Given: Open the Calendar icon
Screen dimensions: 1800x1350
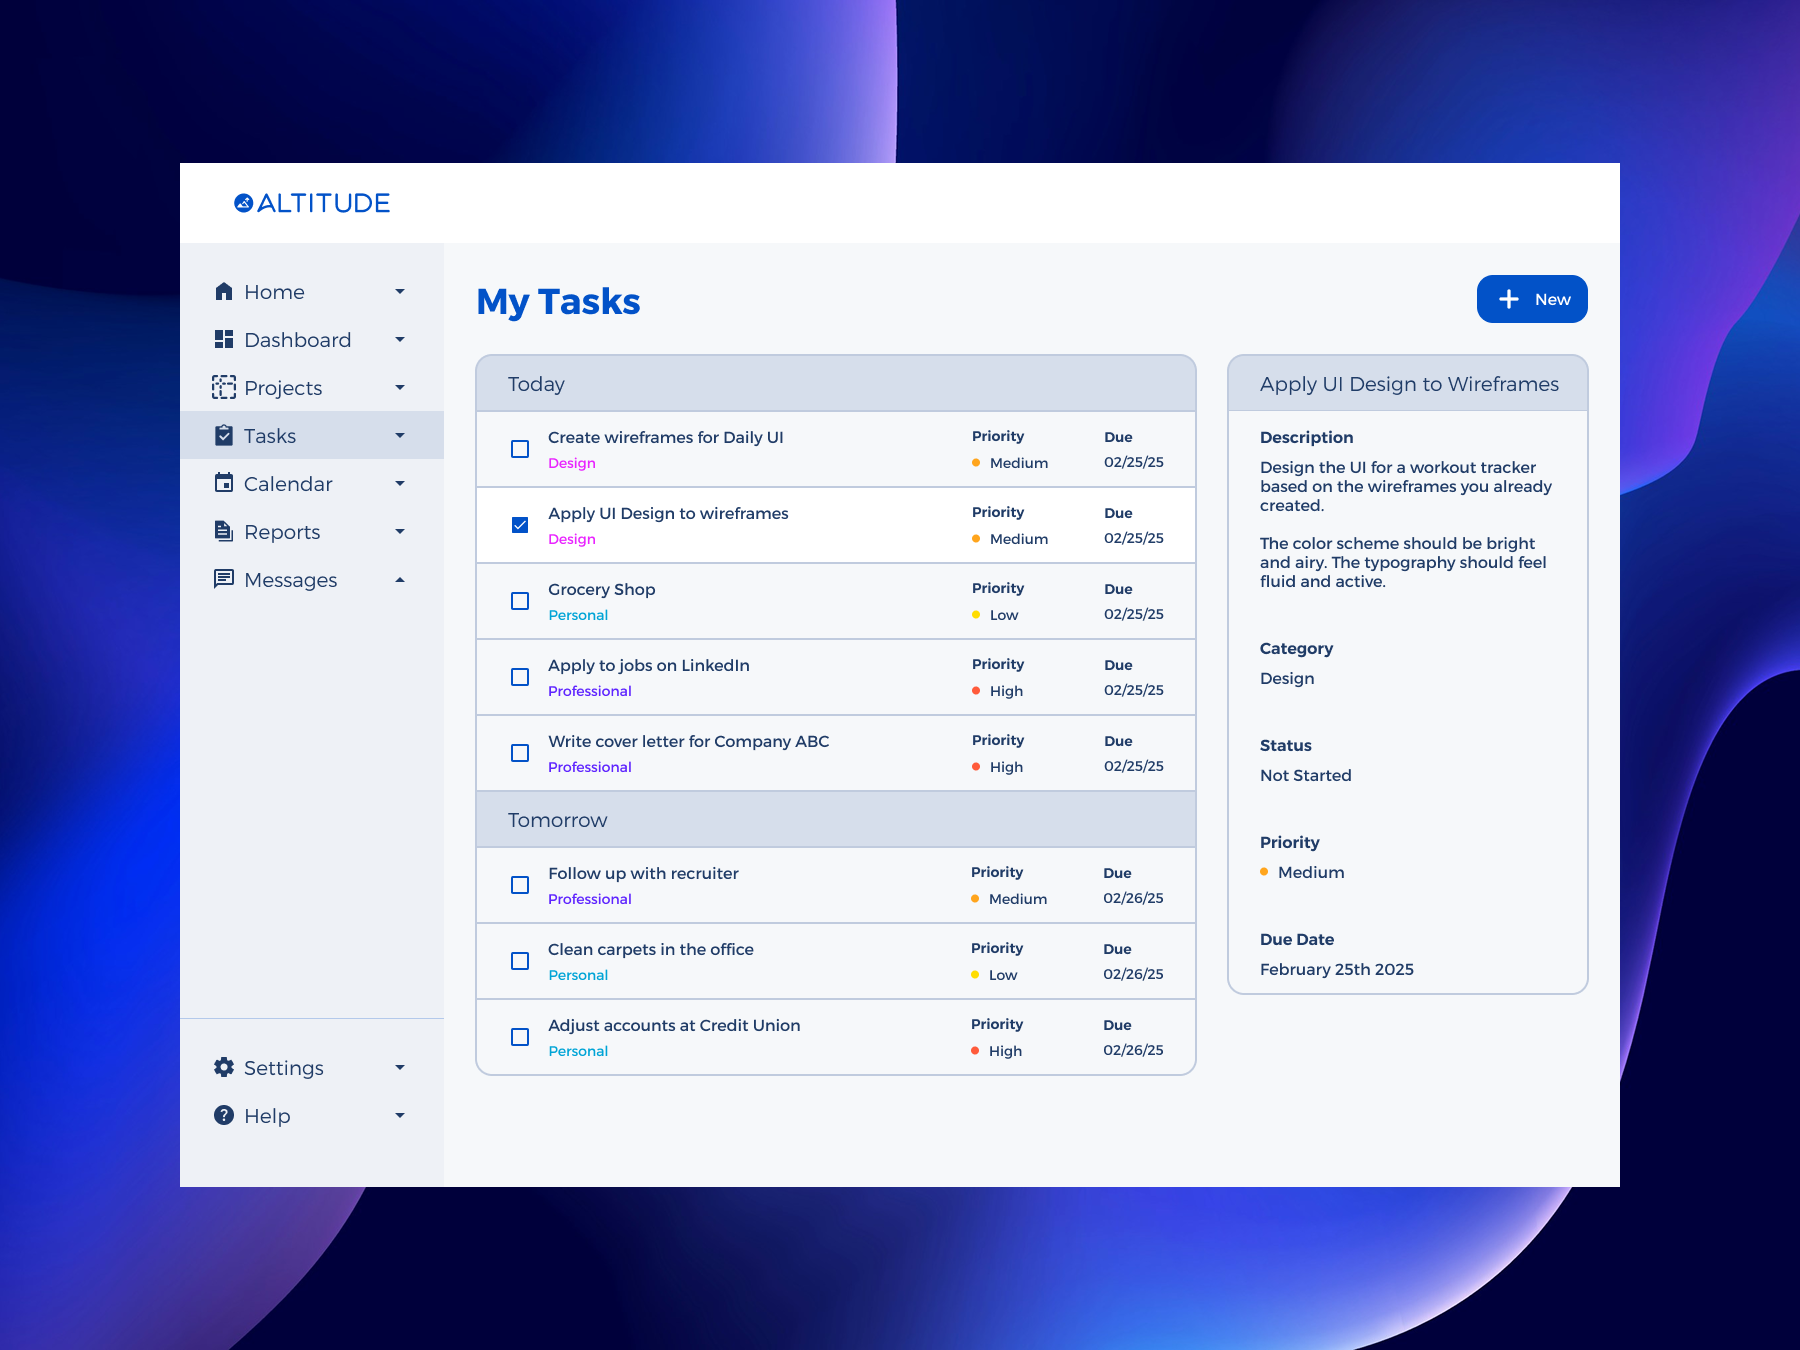Looking at the screenshot, I should (x=224, y=483).
